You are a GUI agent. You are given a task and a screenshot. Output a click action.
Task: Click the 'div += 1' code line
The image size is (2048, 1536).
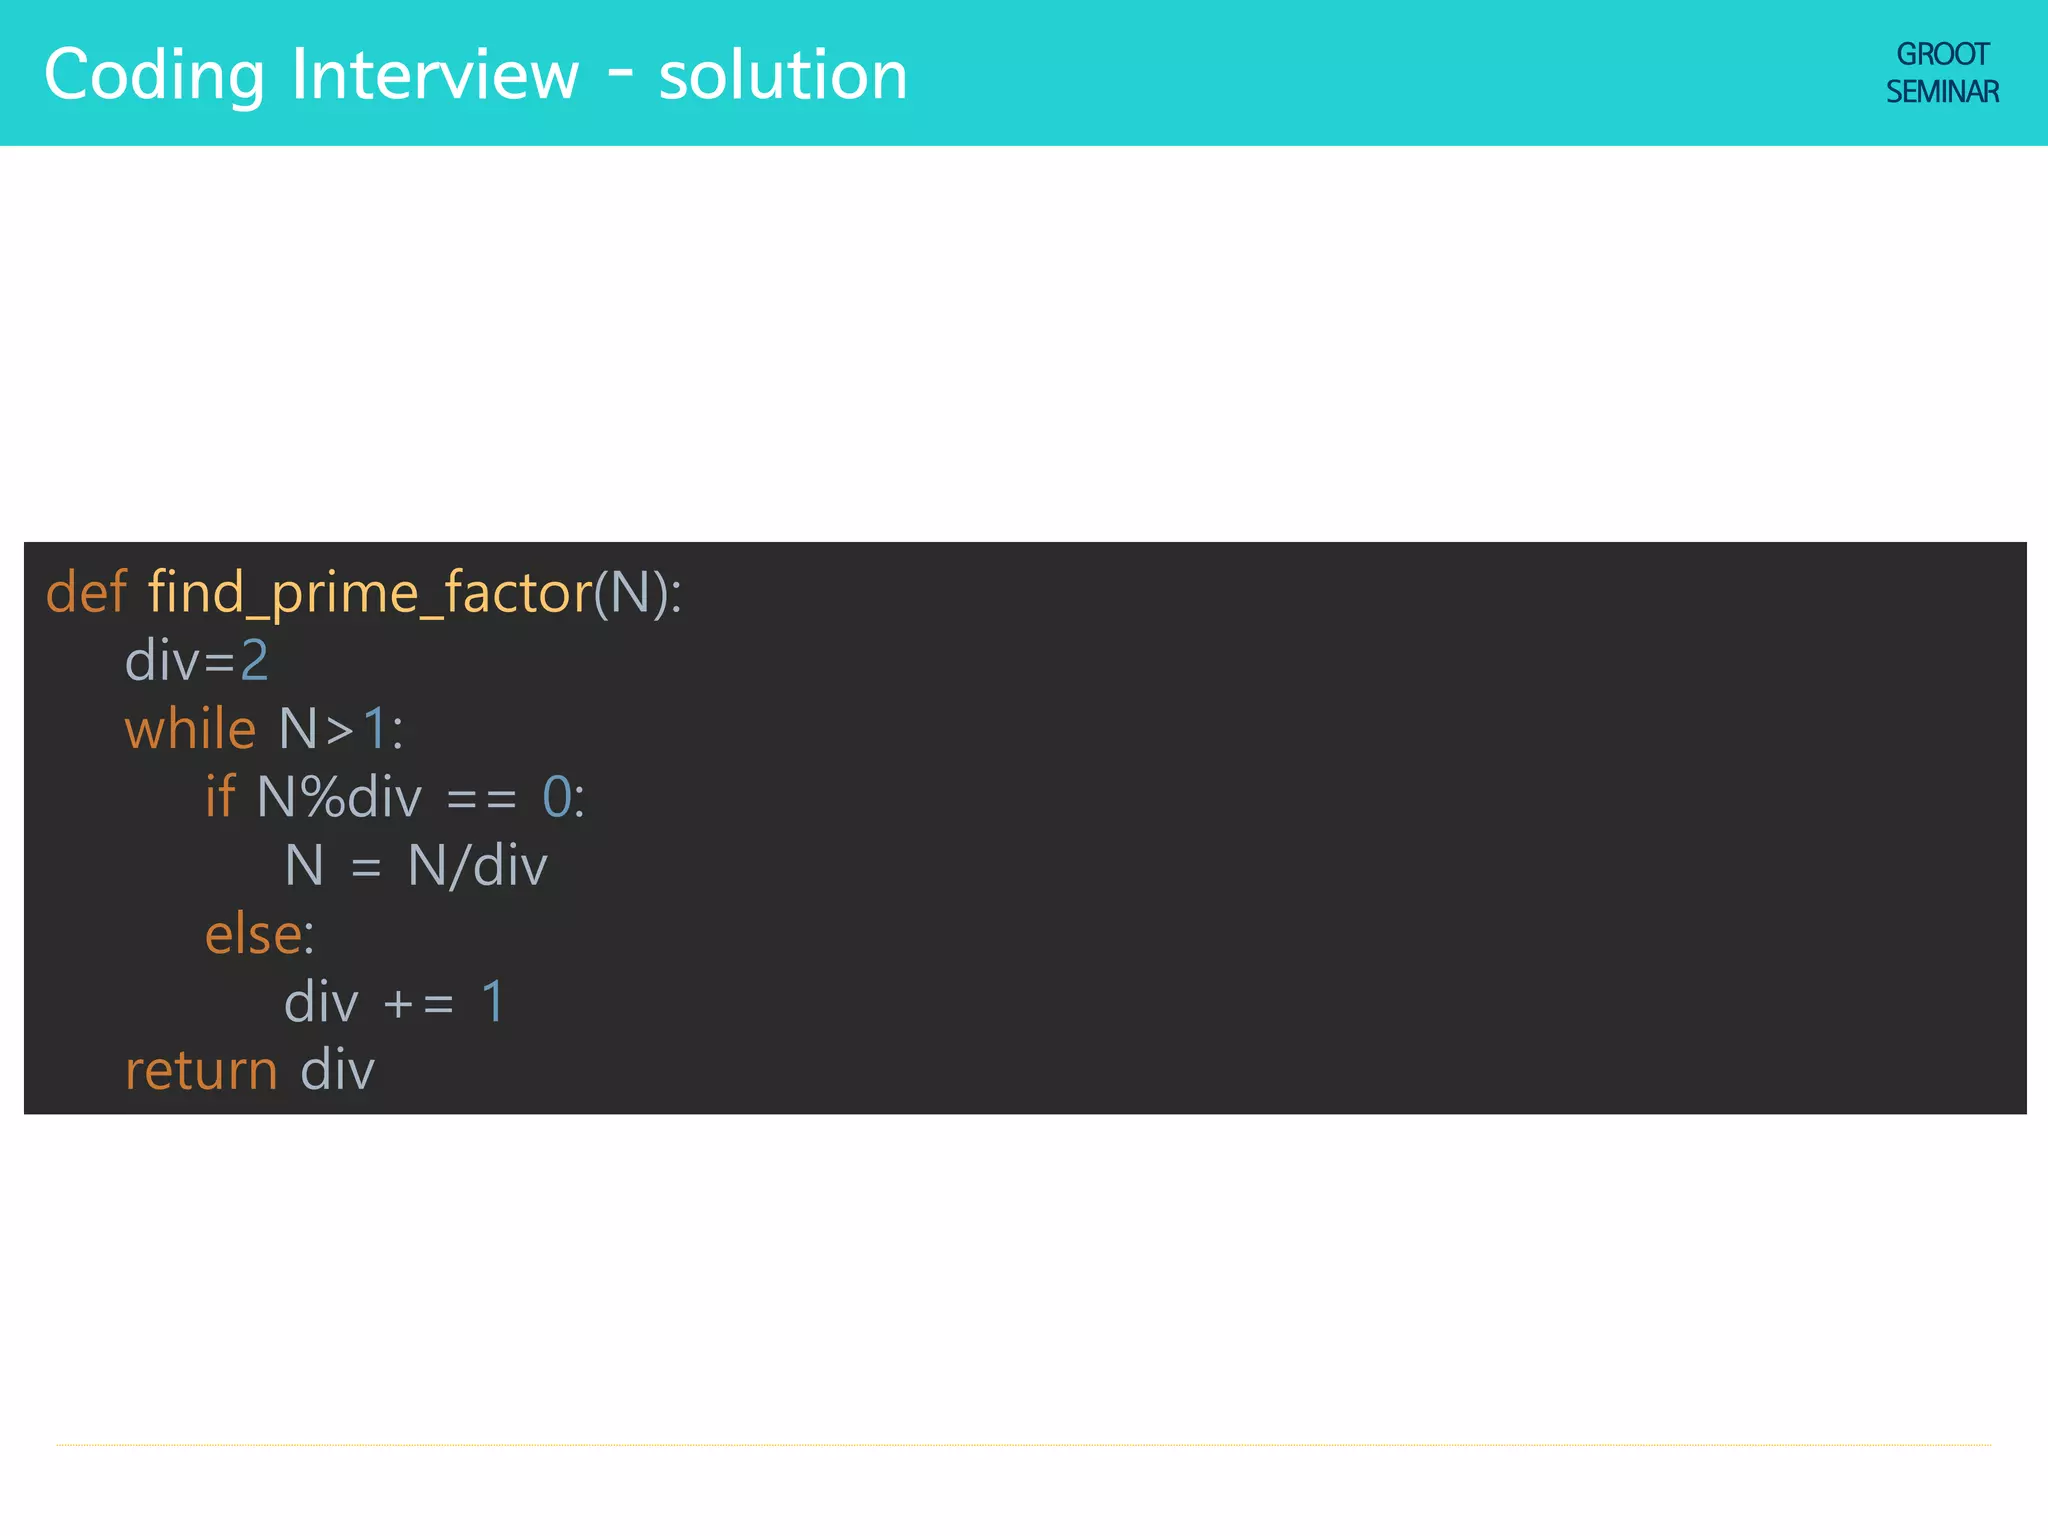395,1002
